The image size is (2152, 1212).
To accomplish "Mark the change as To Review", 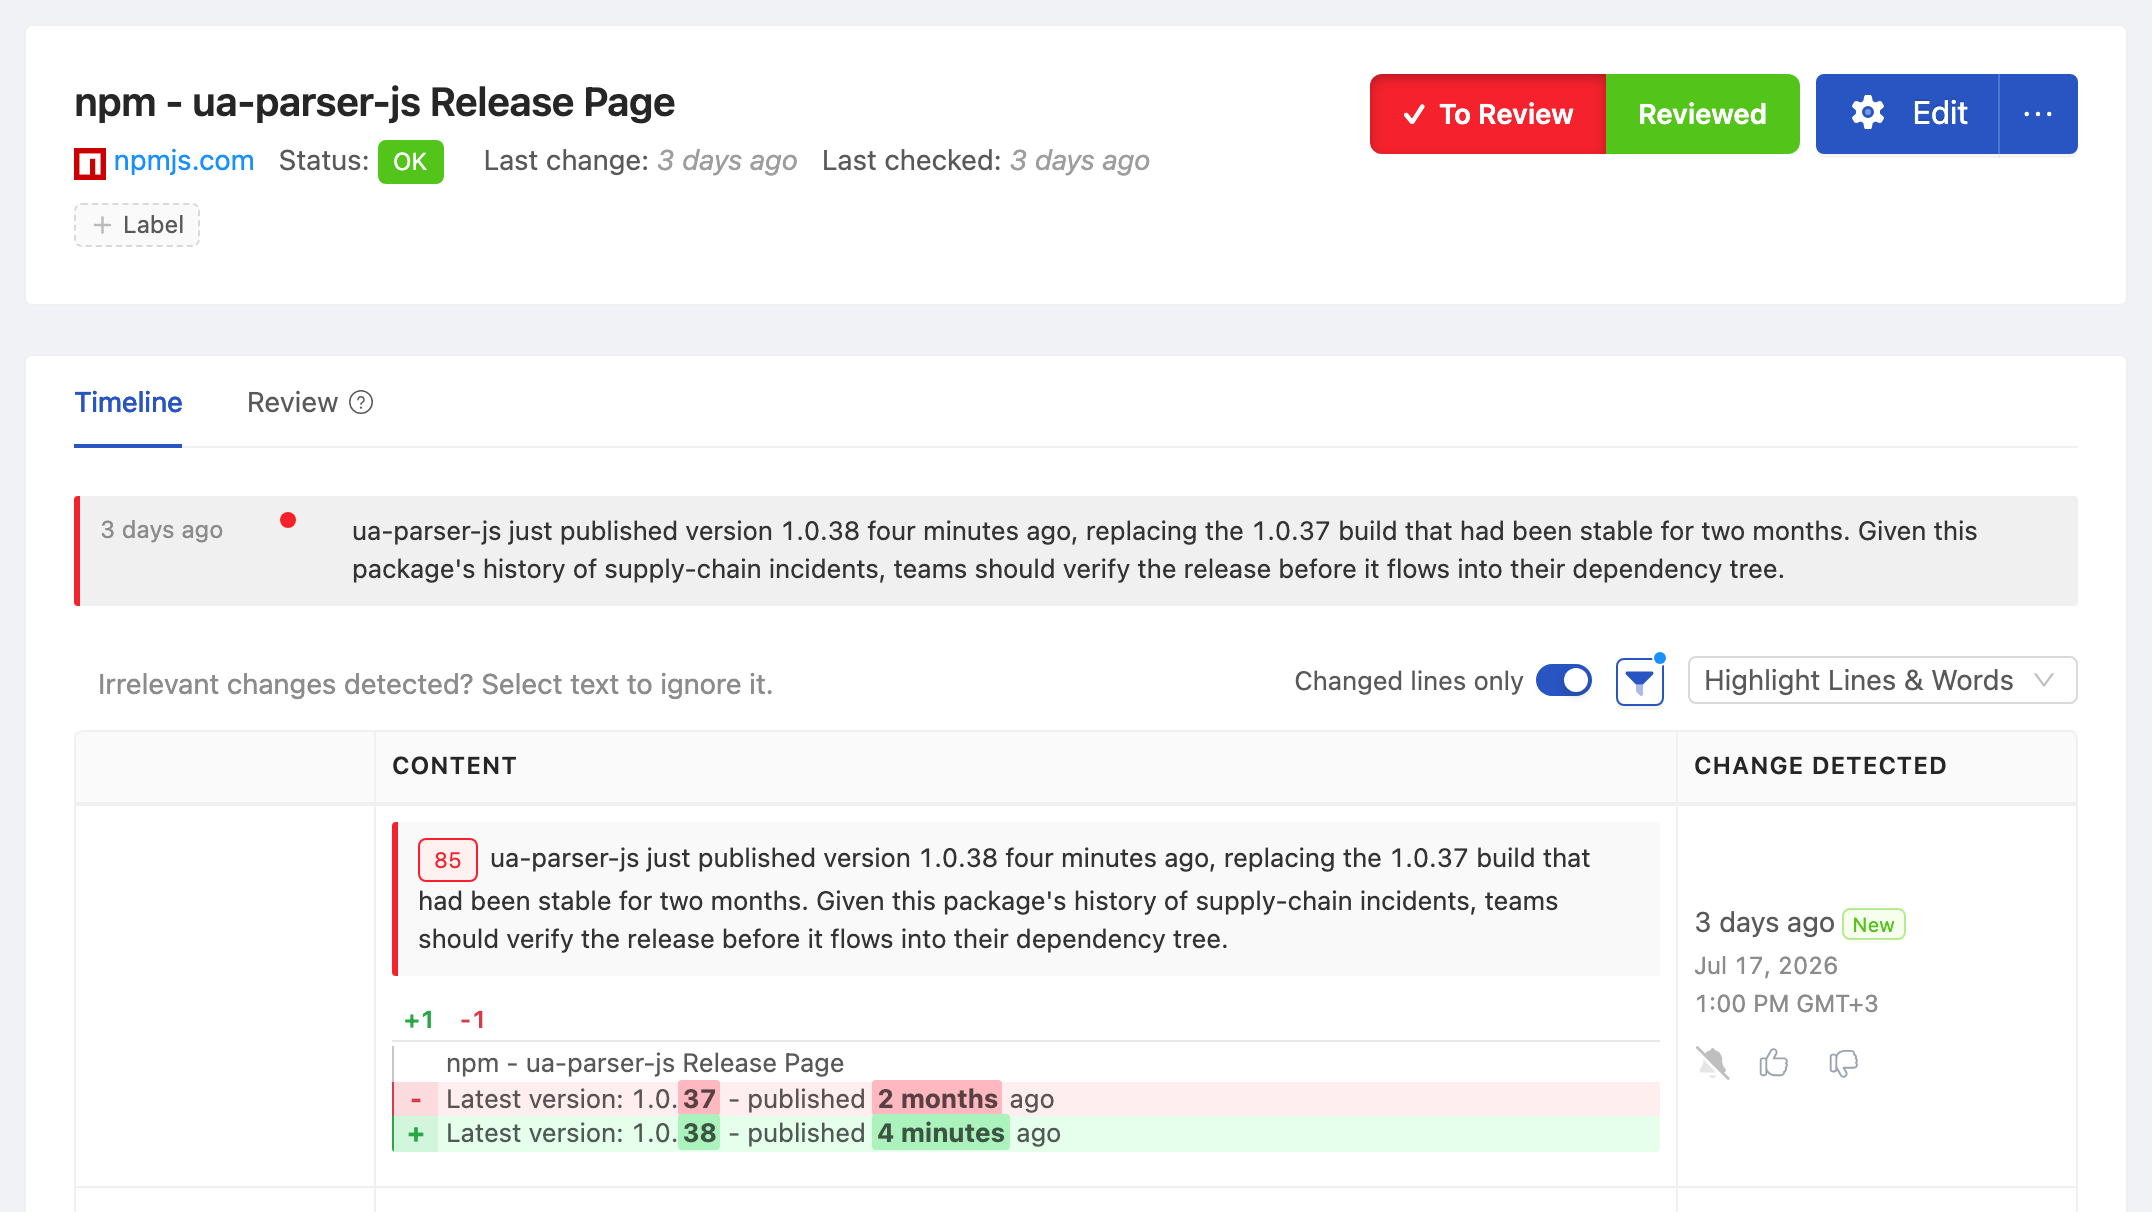I will click(1488, 114).
